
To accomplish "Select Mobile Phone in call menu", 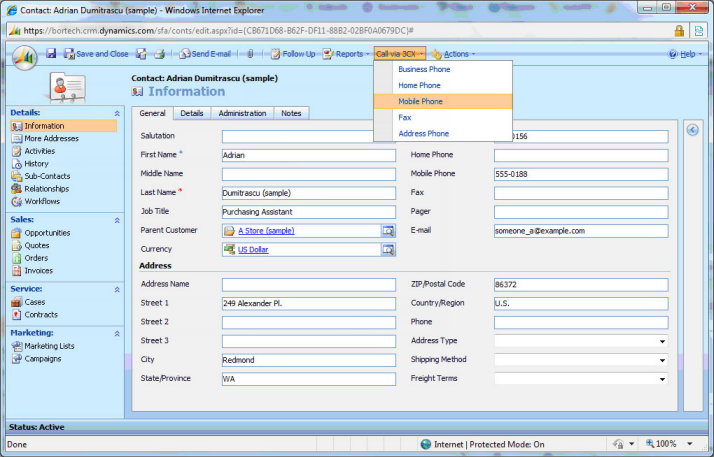I will click(x=443, y=101).
